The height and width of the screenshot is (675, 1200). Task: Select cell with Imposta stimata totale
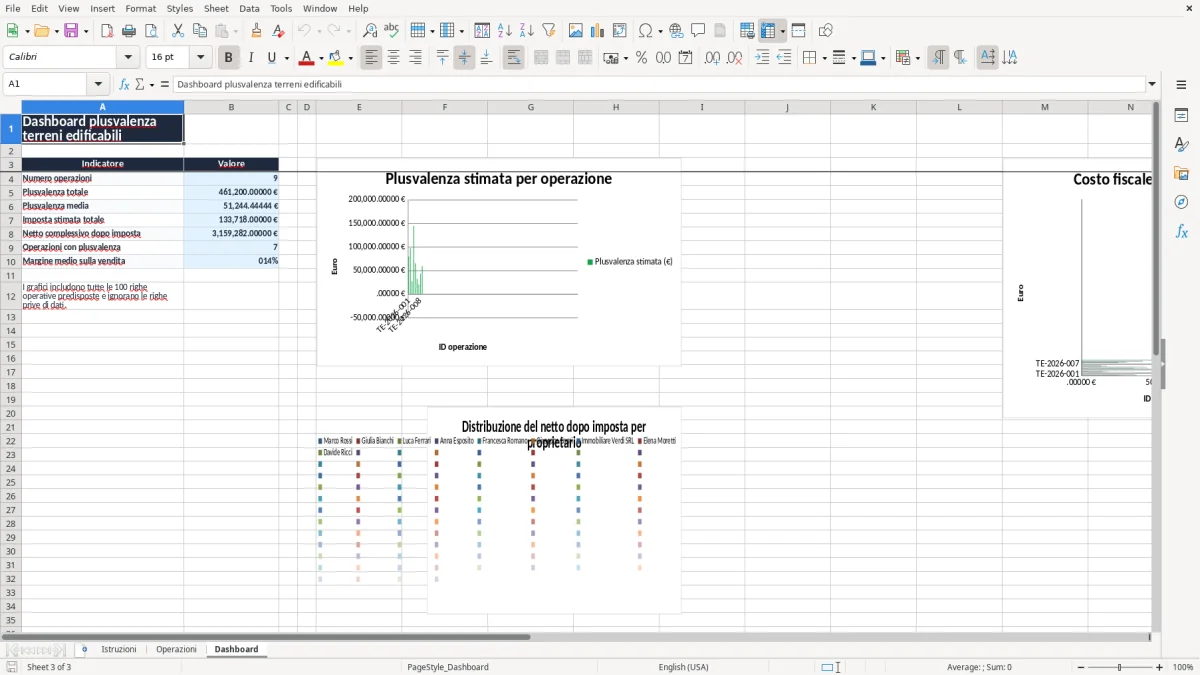click(102, 220)
